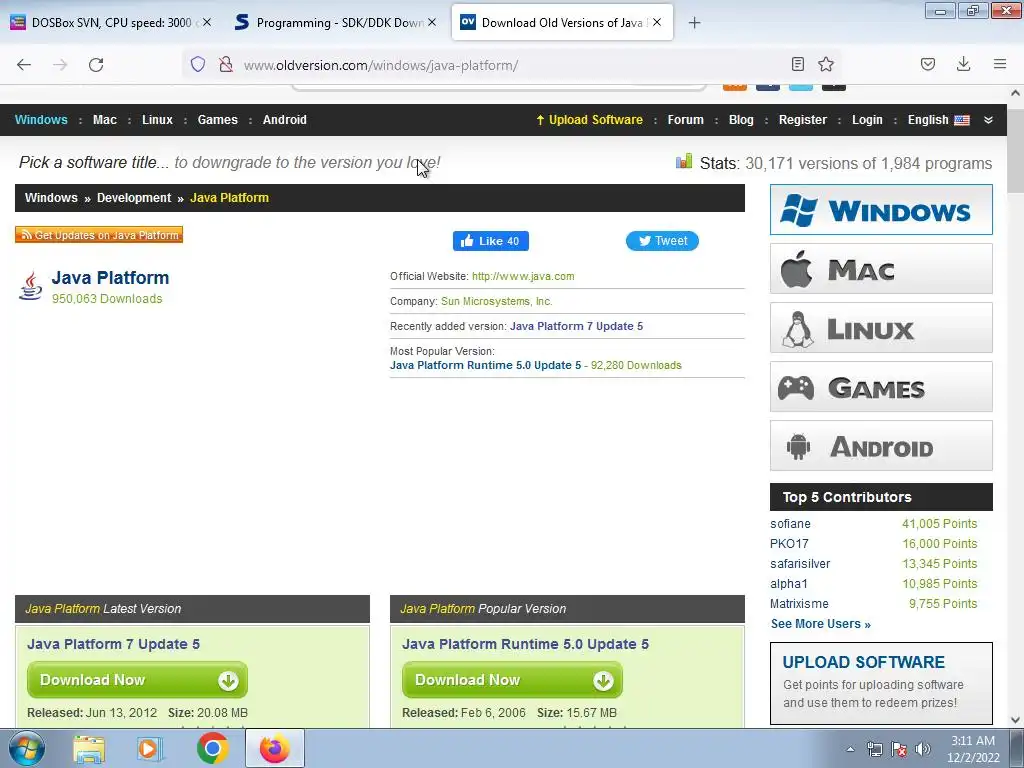Screen dimensions: 1024x768
Task: Close the Download Old Versions of Java tab
Action: coord(657,22)
